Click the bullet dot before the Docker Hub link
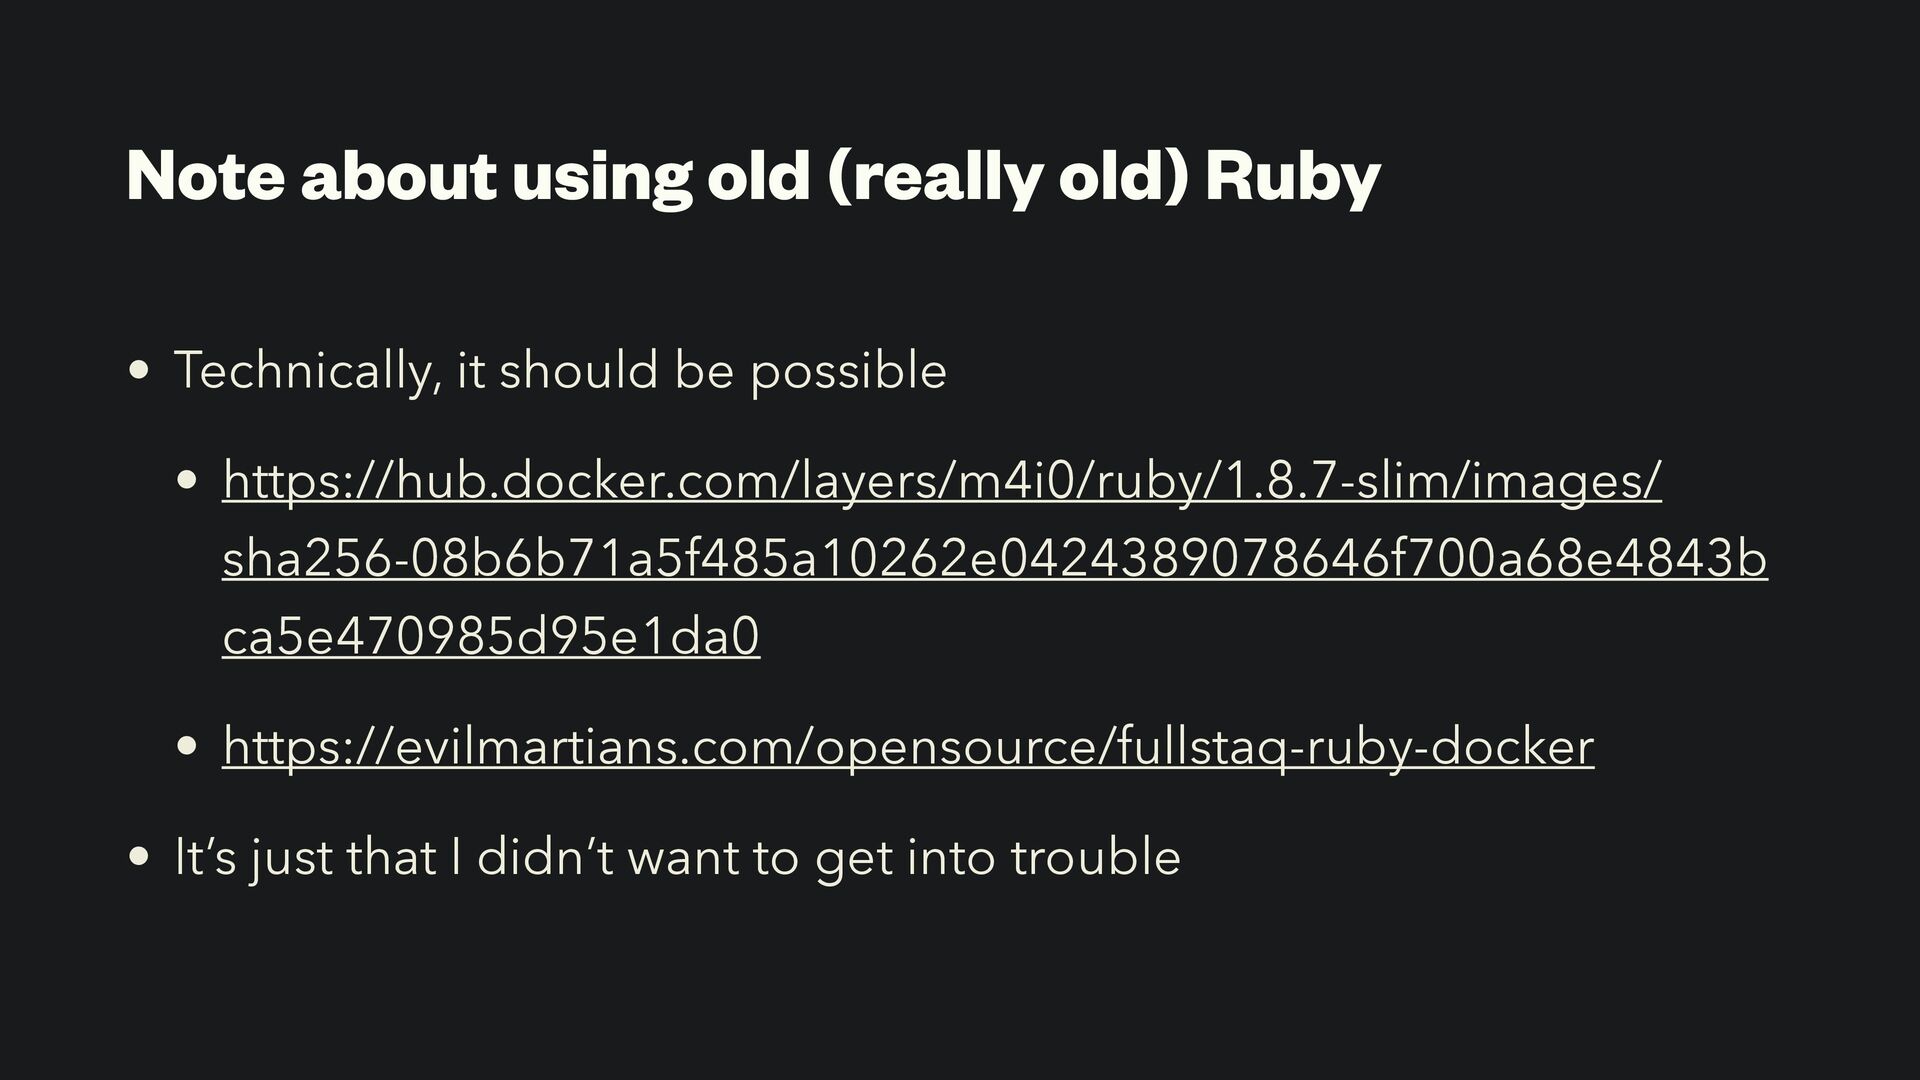 (x=187, y=481)
